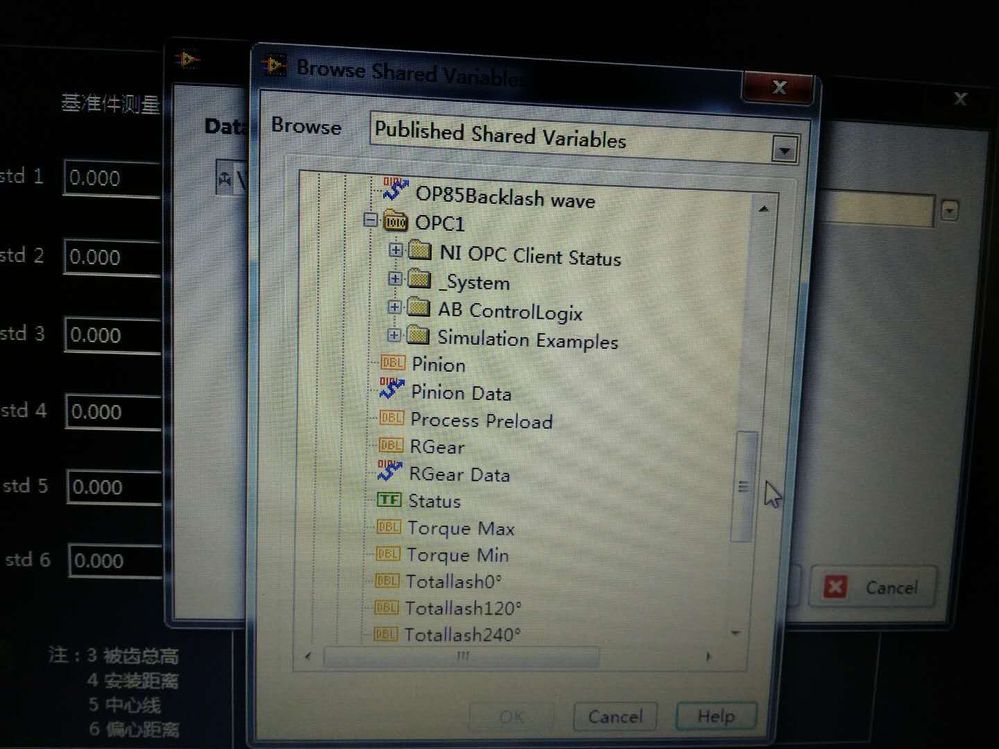Click the DBL icon beside RGear

391,445
